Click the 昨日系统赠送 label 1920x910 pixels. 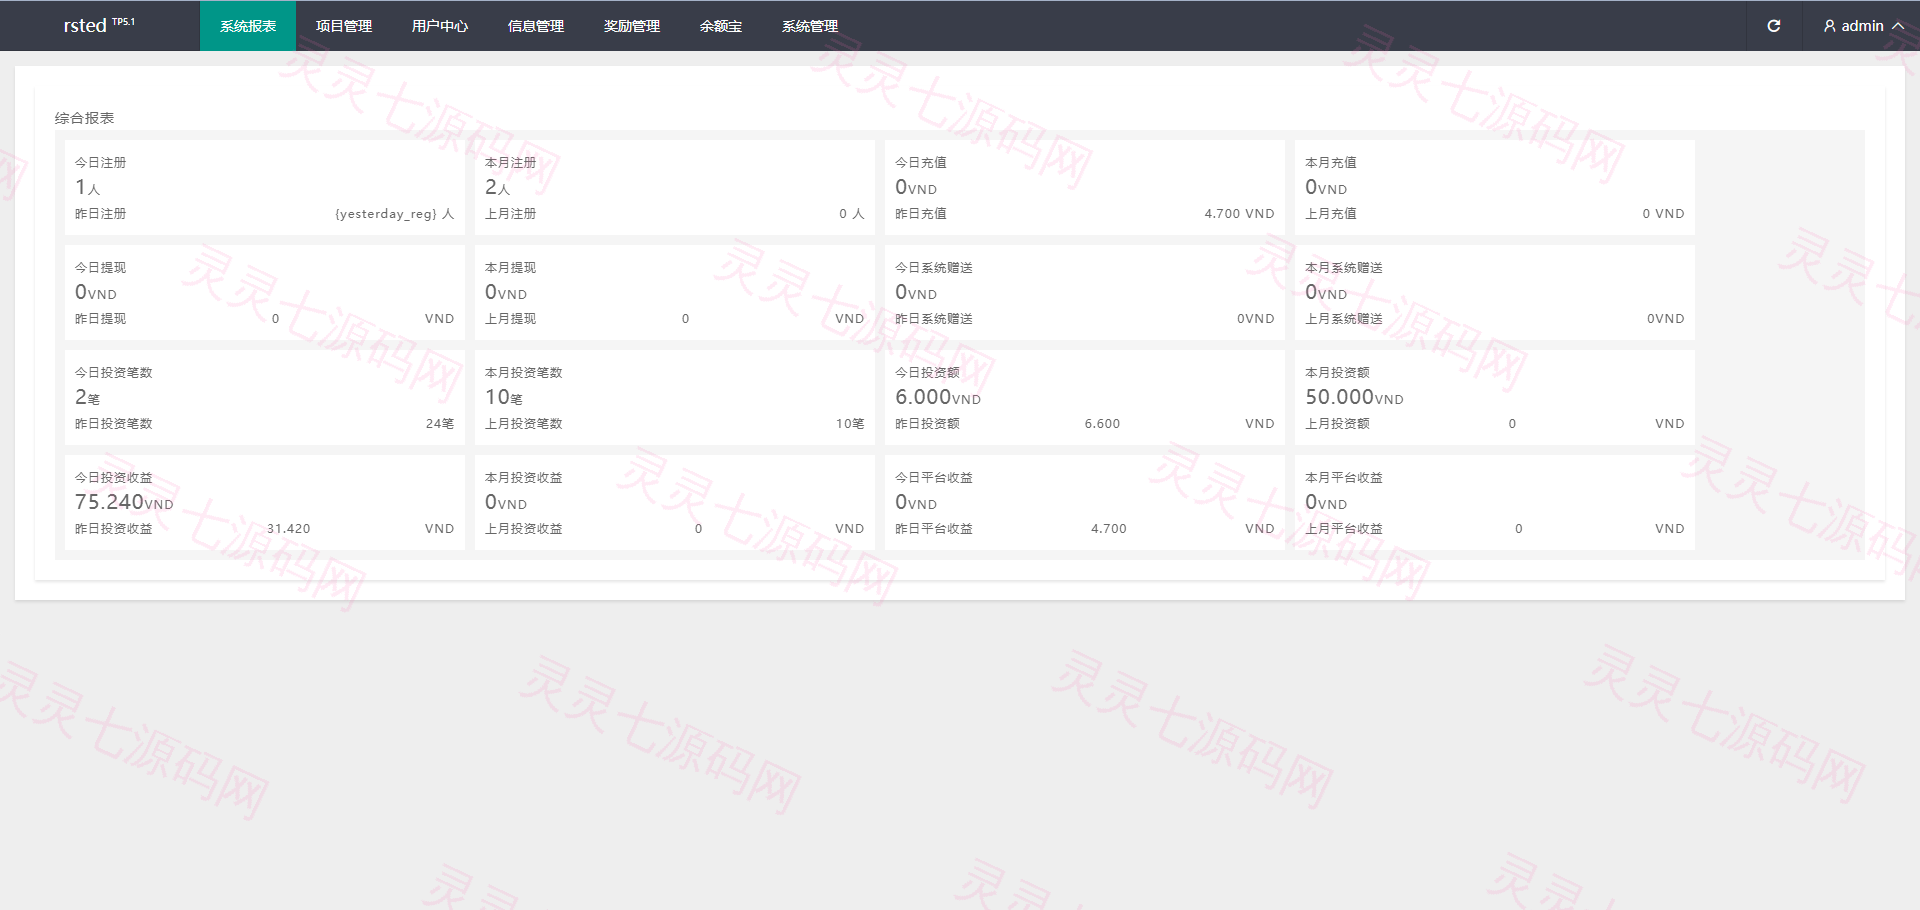[x=933, y=319]
